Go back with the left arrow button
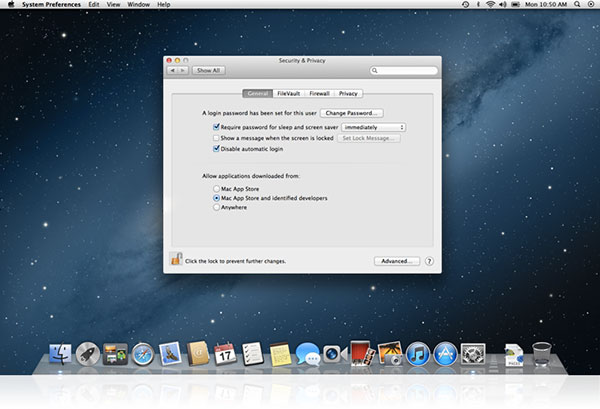Screen dimensions: 600x409 point(173,70)
